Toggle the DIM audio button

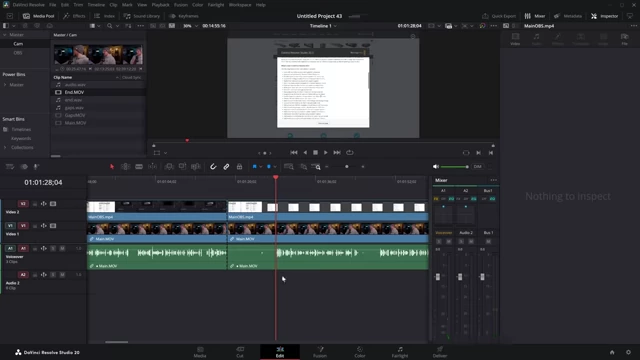coord(477,167)
